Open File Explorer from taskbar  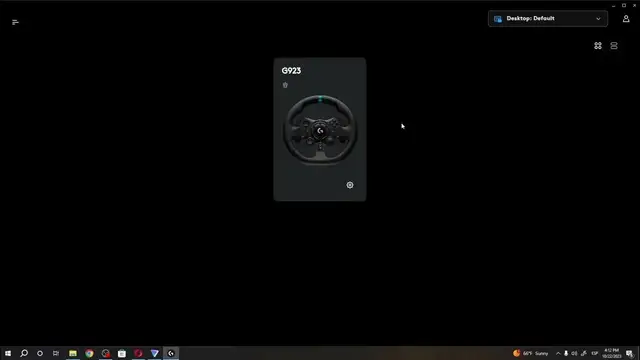[73, 353]
